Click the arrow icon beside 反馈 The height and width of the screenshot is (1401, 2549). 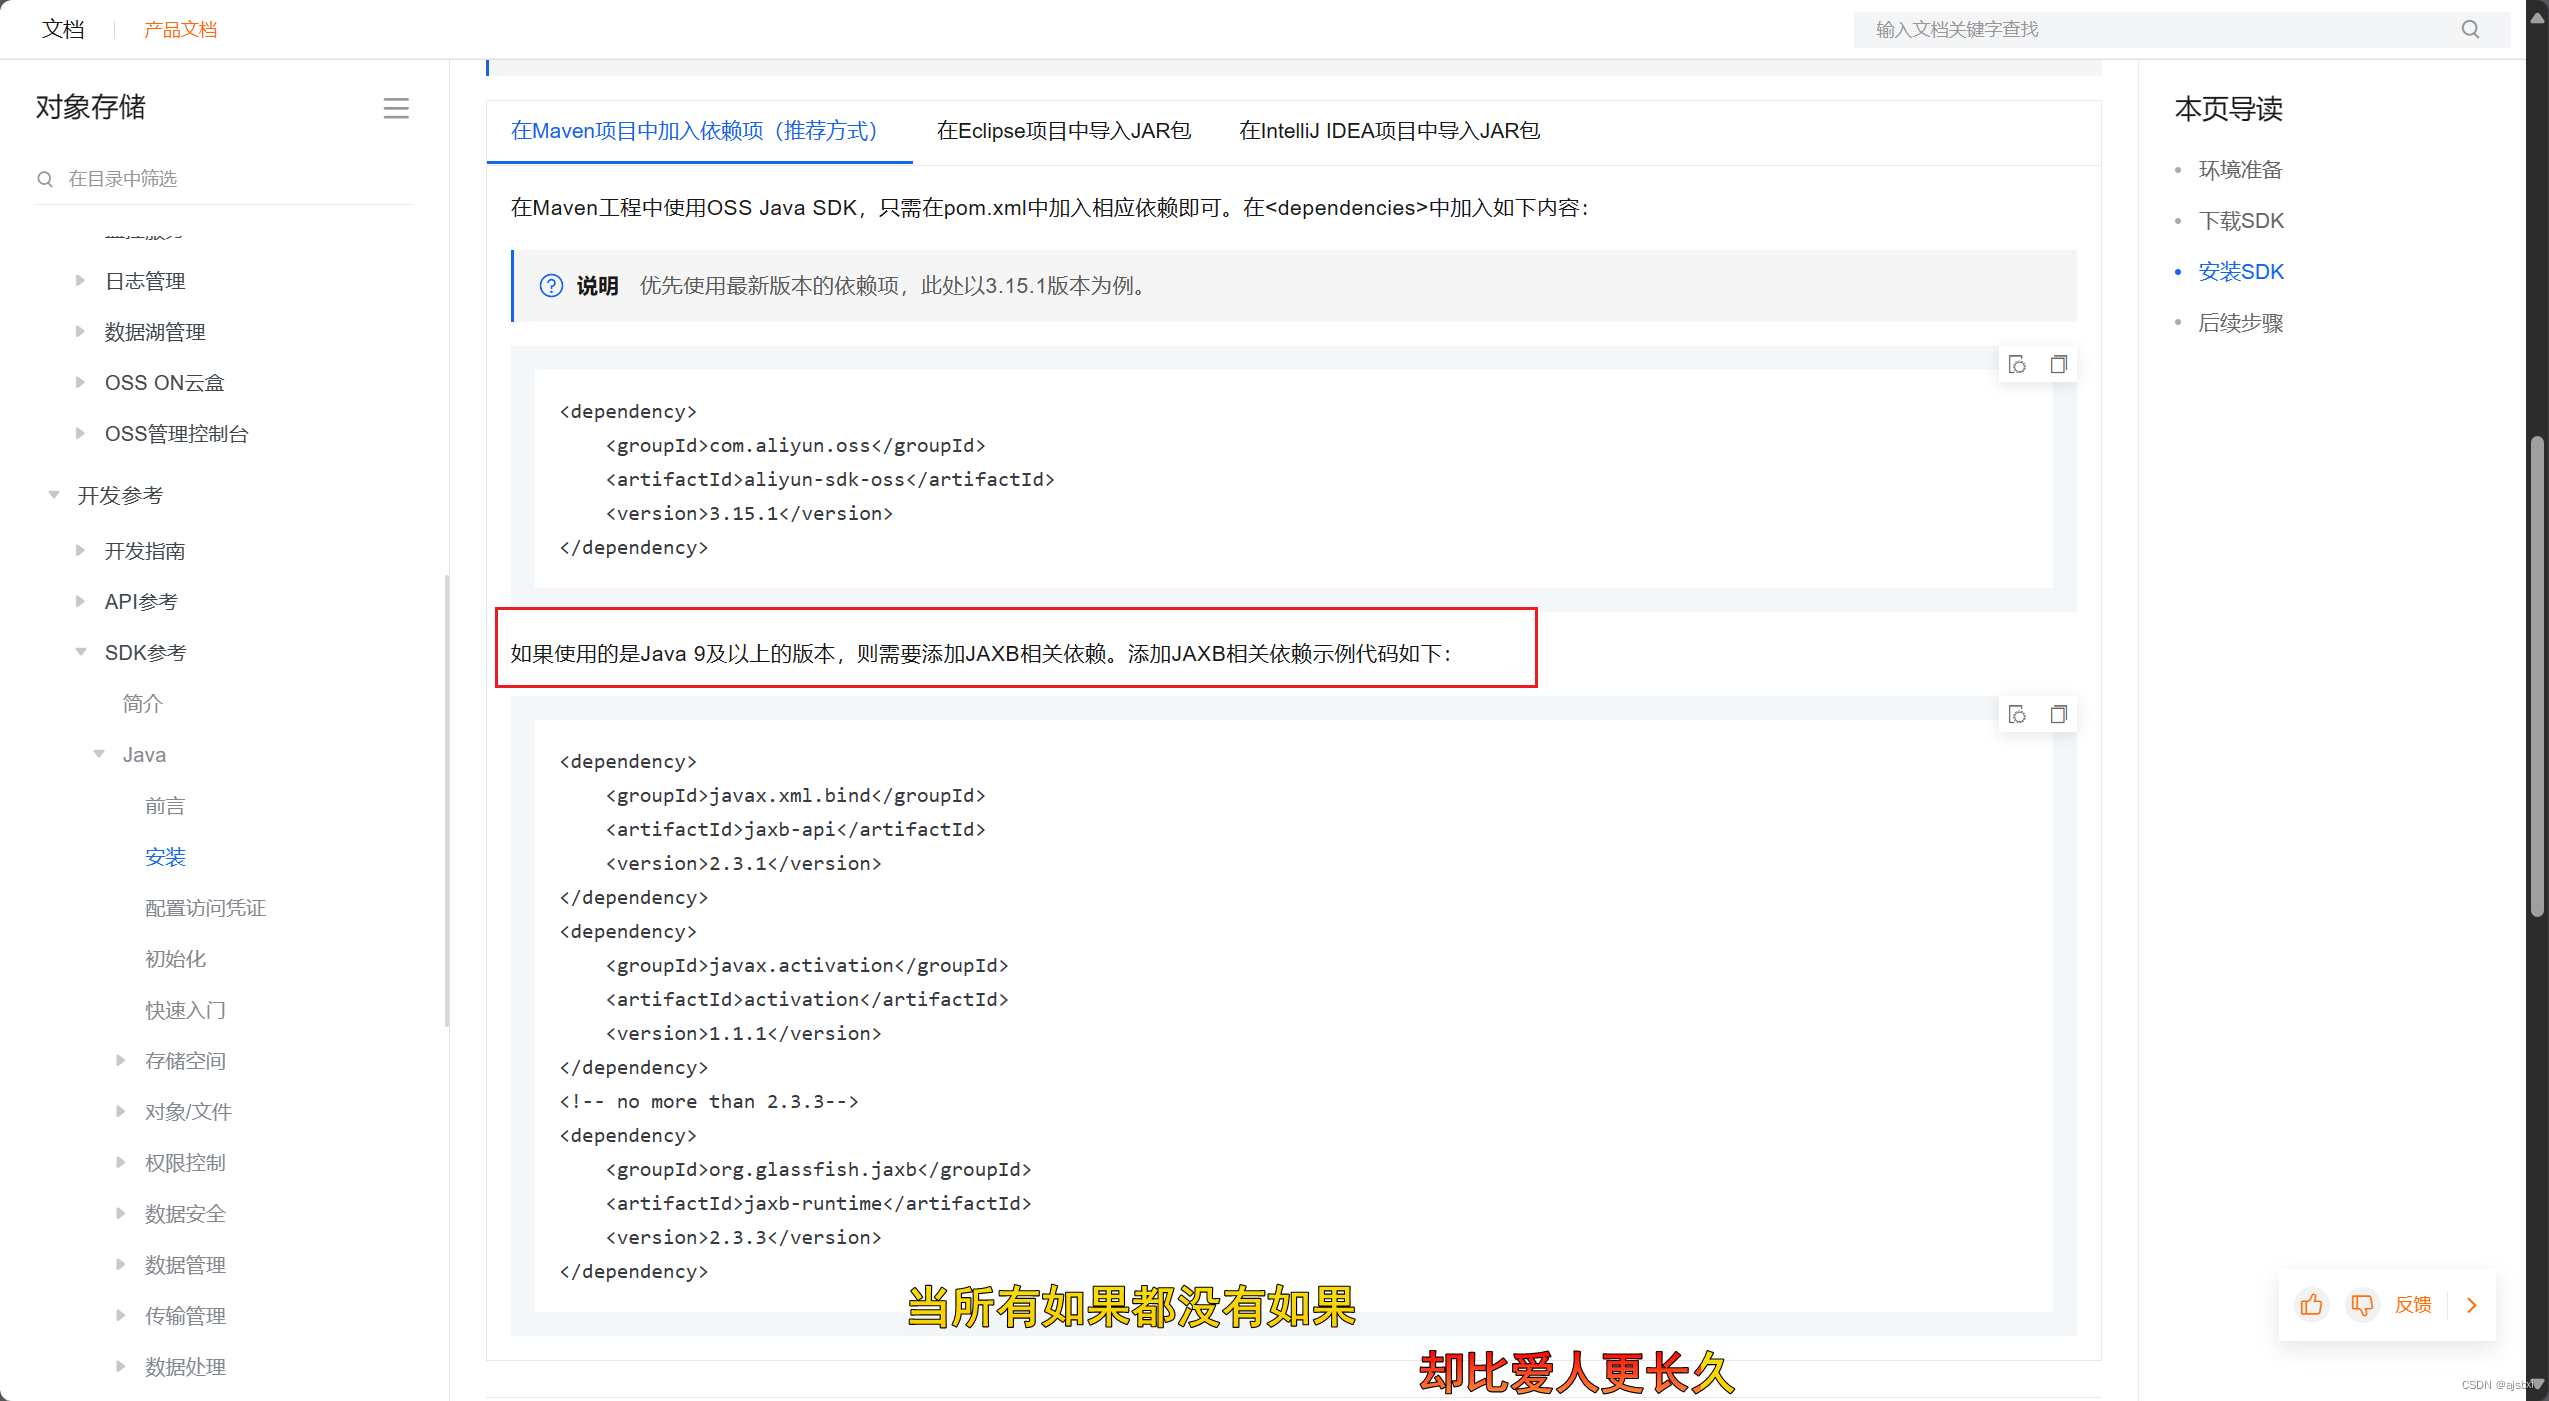pyautogui.click(x=2471, y=1304)
